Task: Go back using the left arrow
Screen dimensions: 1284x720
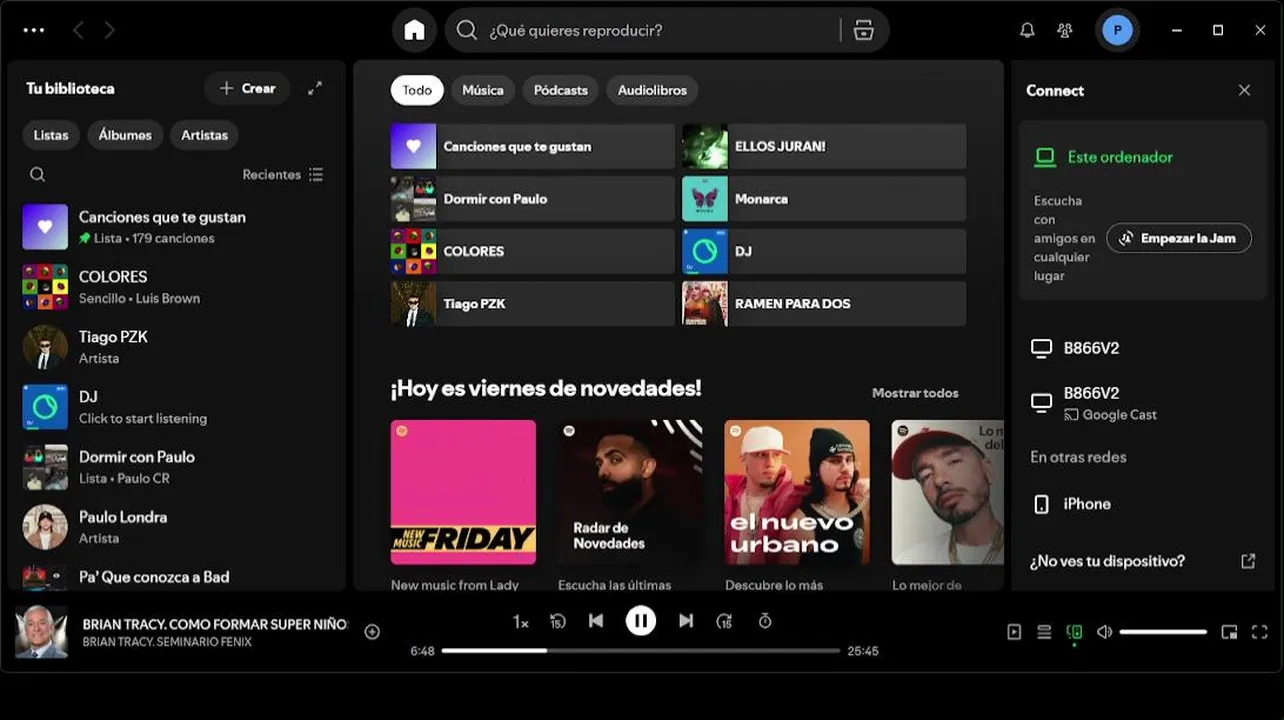Action: (x=78, y=30)
